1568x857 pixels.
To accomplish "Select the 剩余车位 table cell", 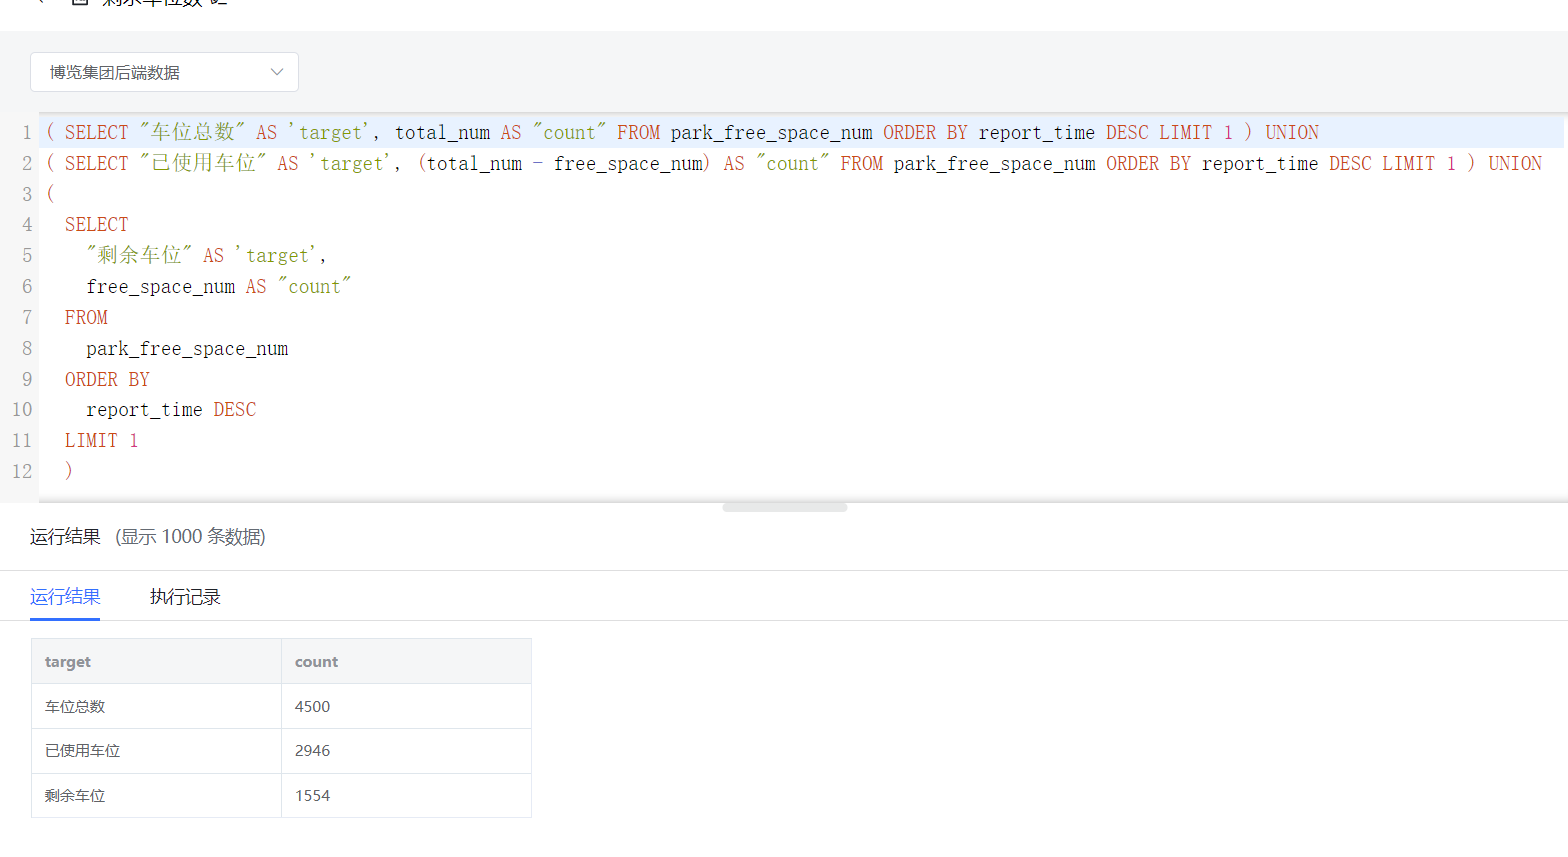I will (x=156, y=796).
